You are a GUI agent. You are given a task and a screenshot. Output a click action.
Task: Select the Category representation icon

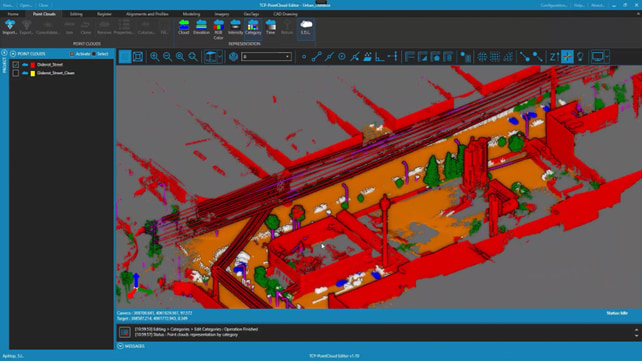coord(253,25)
